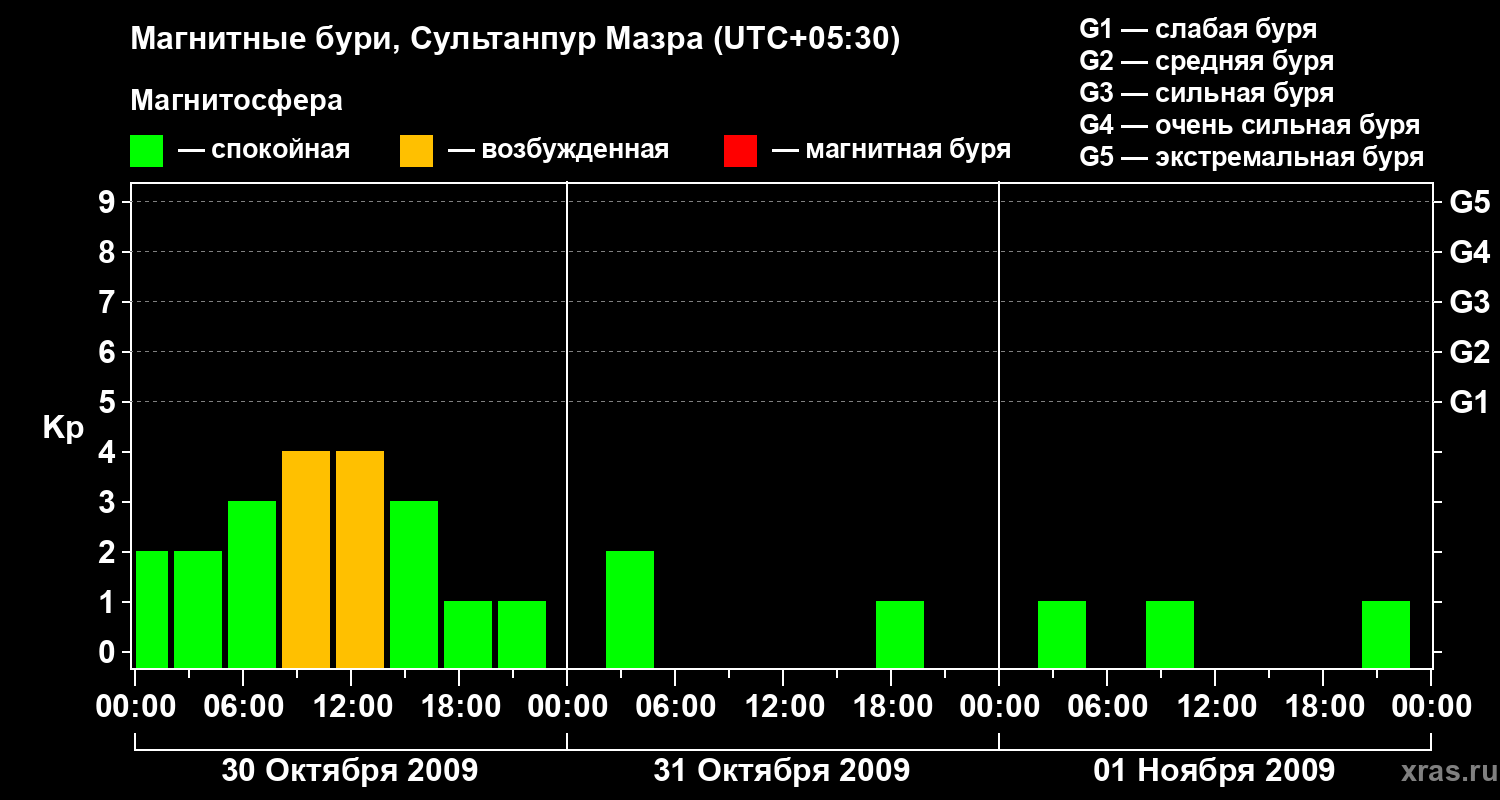Click the 'G3 — сильная буря' legend entry
The height and width of the screenshot is (800, 1500).
pyautogui.click(x=1206, y=93)
